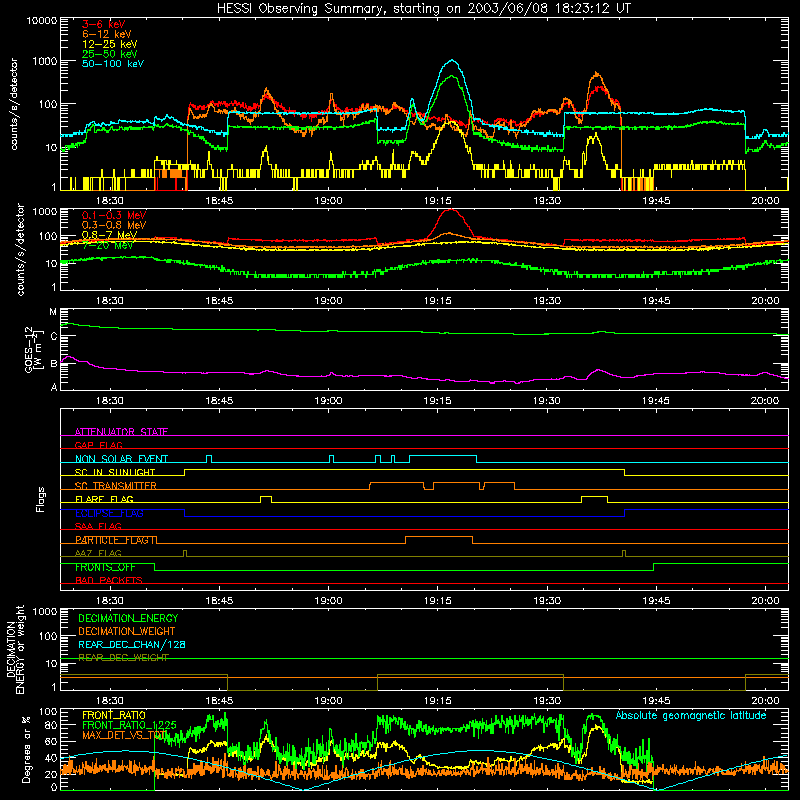
Task: Click the HESSI Observing Summary title text
Action: coord(423,9)
